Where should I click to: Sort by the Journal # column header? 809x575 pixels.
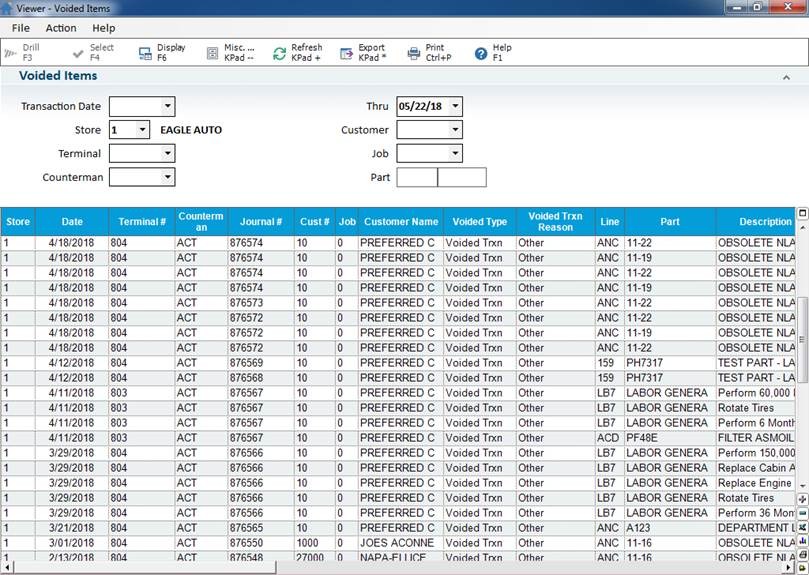(x=261, y=221)
